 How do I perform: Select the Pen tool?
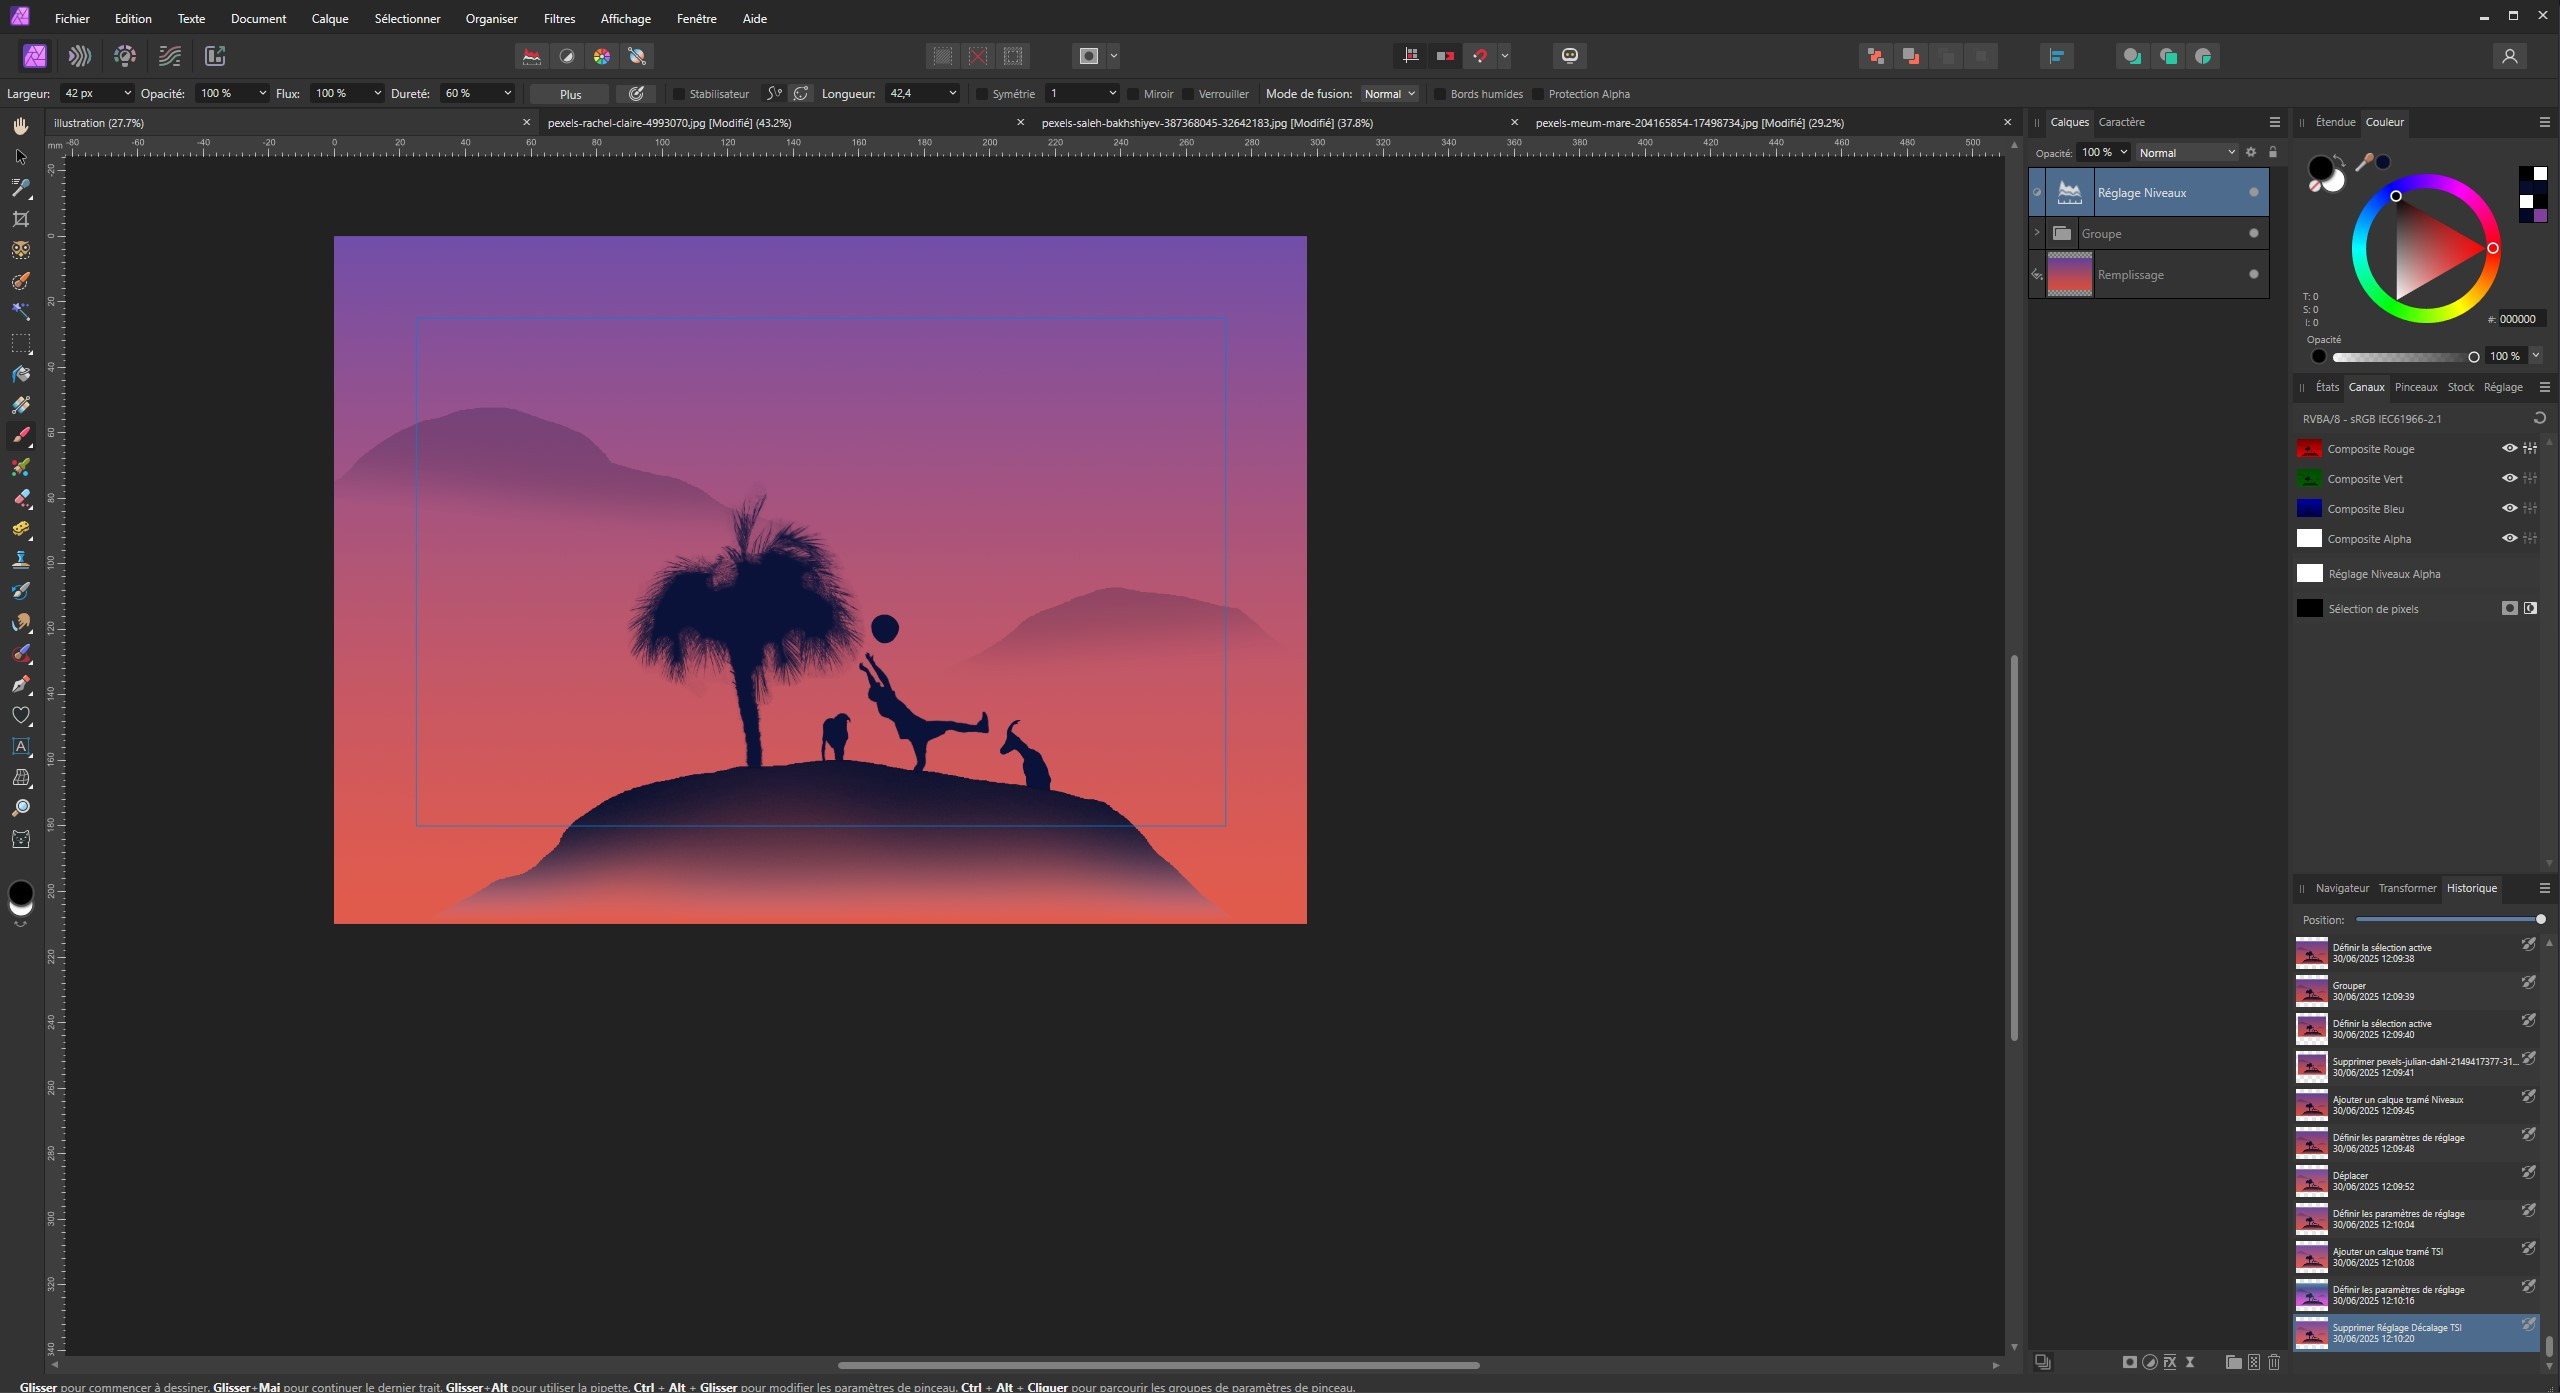pos(20,684)
